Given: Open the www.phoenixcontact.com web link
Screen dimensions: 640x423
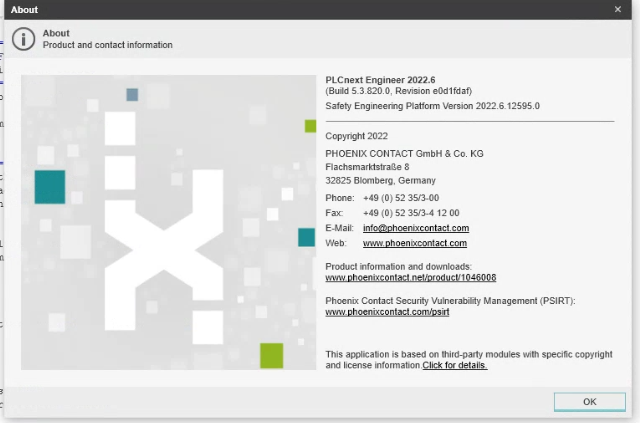Looking at the screenshot, I should (415, 243).
